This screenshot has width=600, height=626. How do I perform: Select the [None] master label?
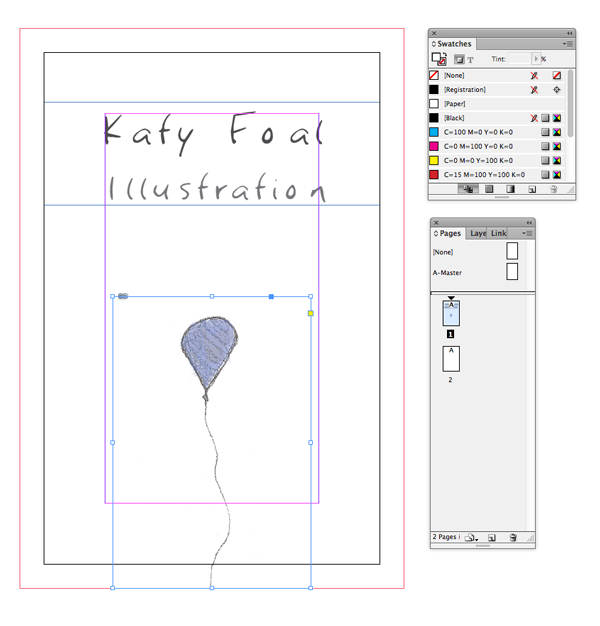(443, 252)
